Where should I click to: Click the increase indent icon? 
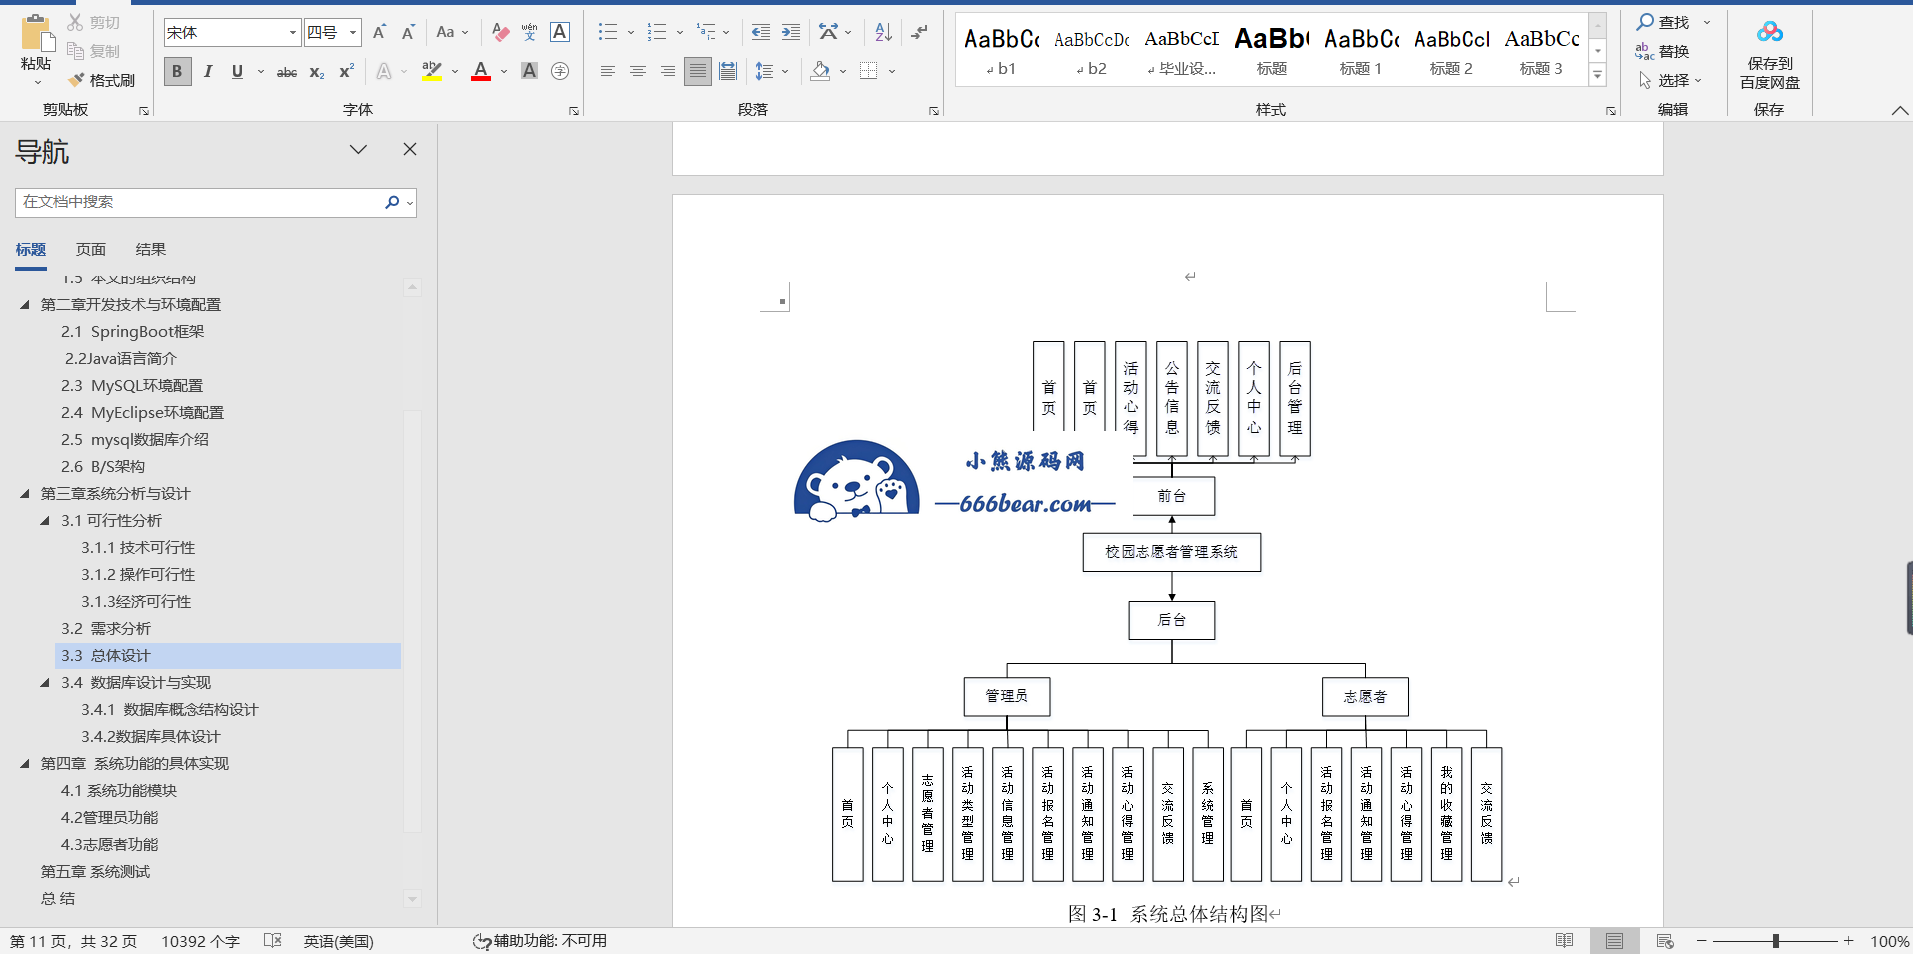click(x=791, y=32)
